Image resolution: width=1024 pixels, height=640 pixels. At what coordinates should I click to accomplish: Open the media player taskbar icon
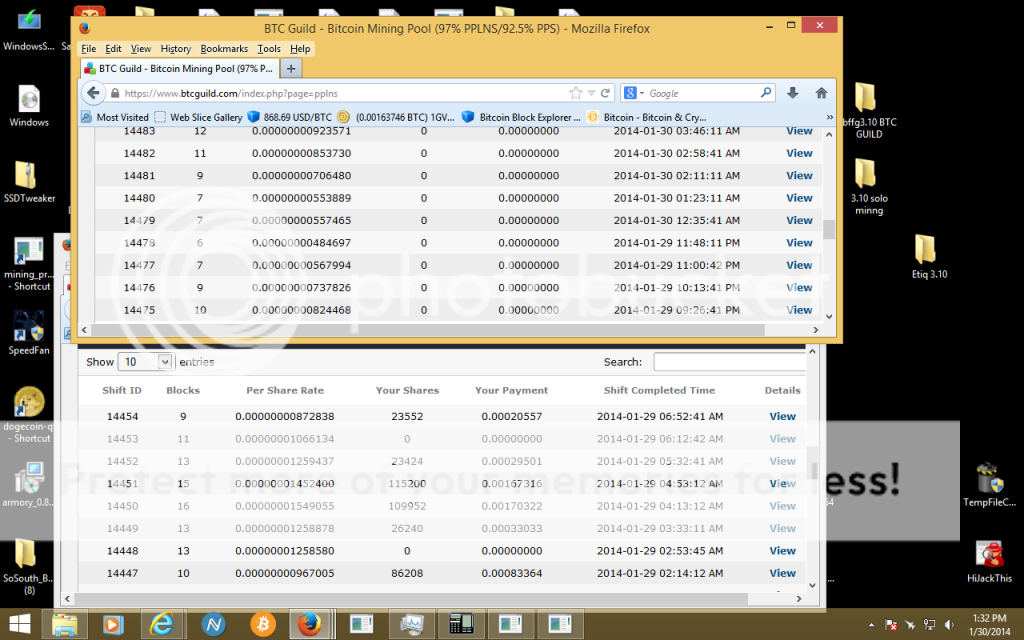113,625
